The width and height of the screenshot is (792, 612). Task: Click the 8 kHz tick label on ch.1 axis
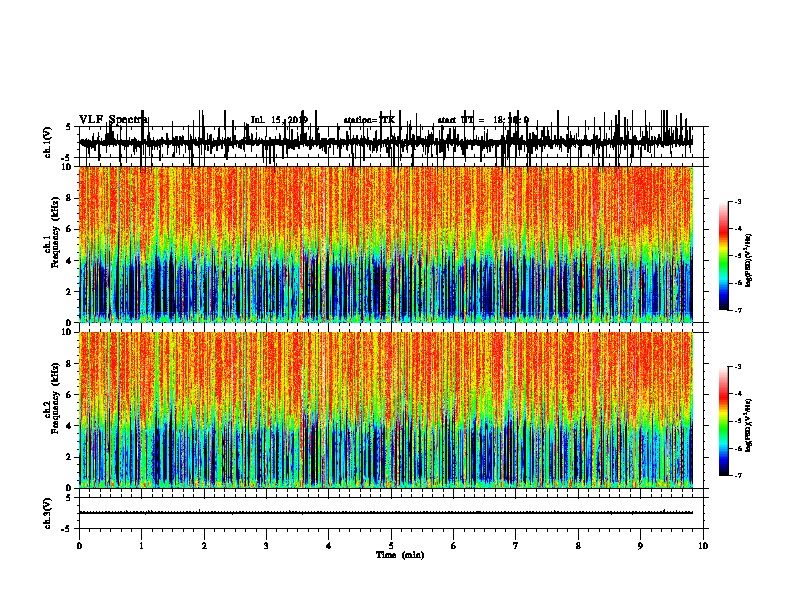(x=69, y=198)
